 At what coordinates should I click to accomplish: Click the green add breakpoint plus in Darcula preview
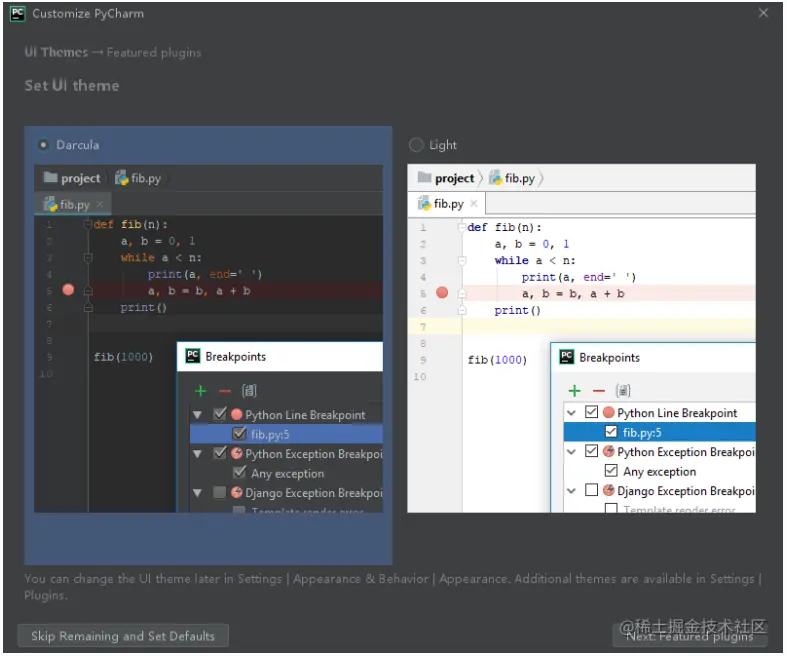(x=201, y=391)
